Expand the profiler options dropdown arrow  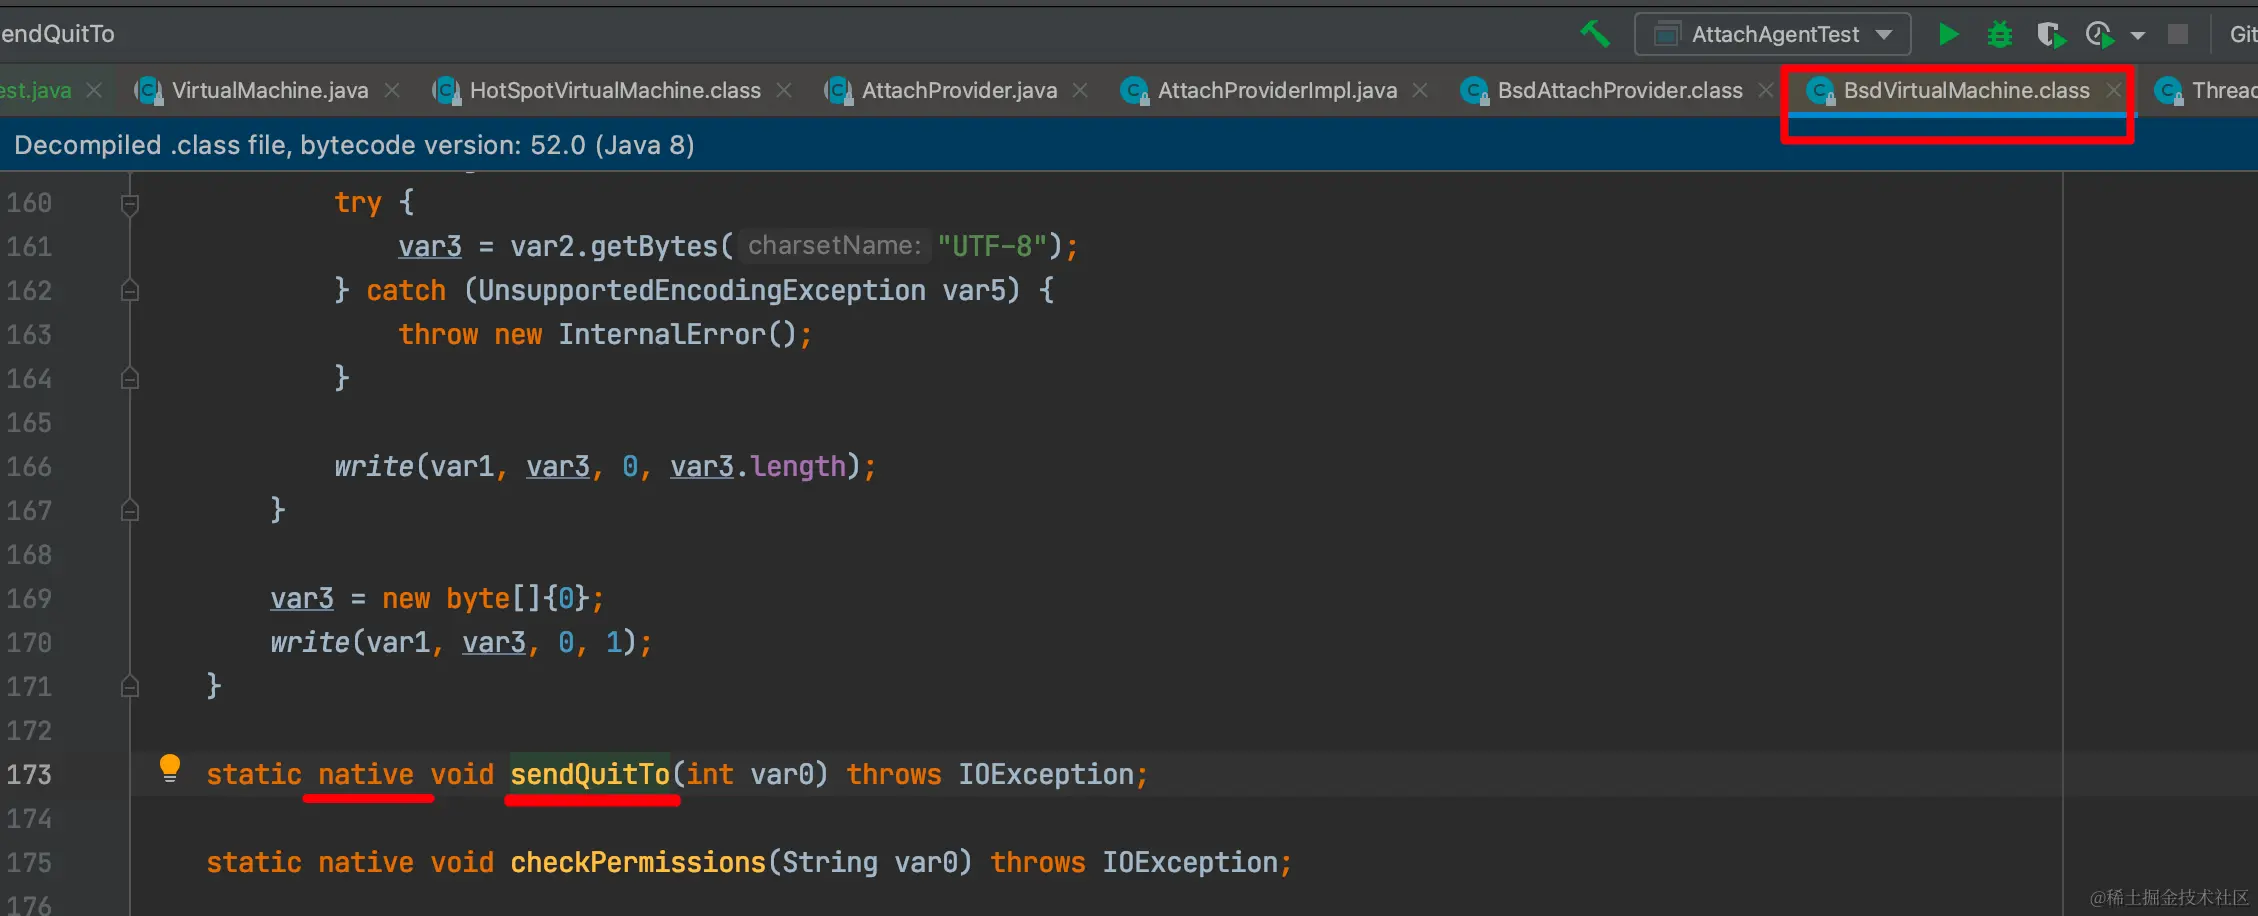[x=2138, y=35]
